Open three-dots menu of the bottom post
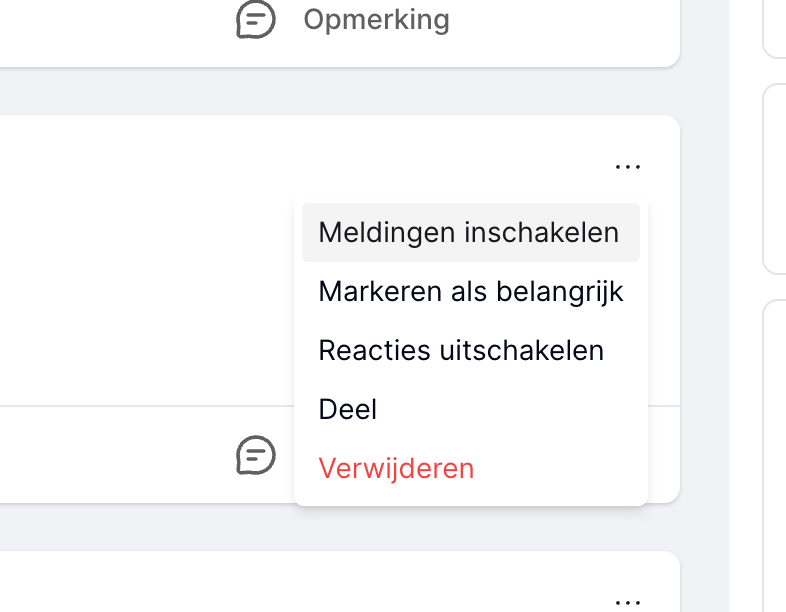 [x=628, y=602]
